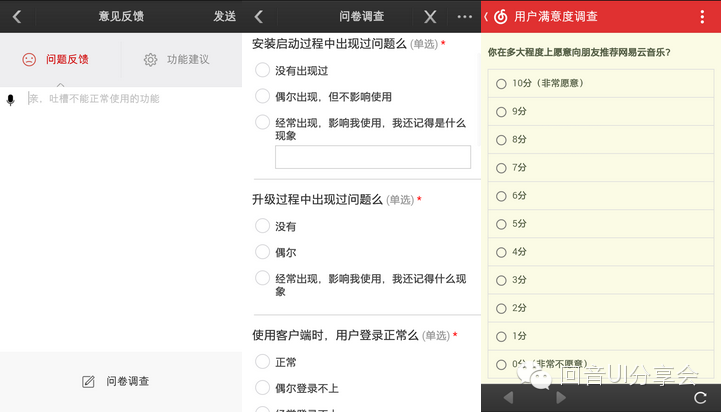Image resolution: width=722 pixels, height=413 pixels.
Task: Tap the NetEase Cloud Music logo
Action: (501, 17)
